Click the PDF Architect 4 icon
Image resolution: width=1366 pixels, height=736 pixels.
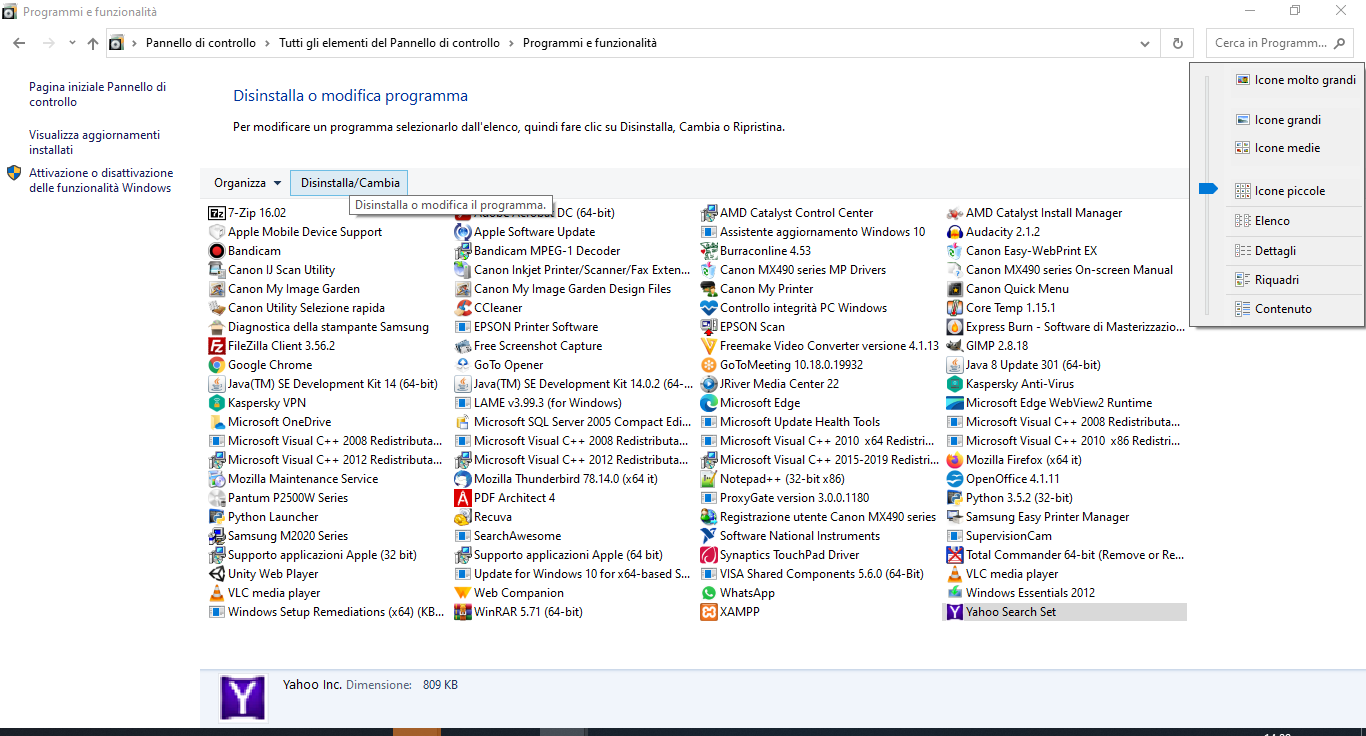pos(463,498)
